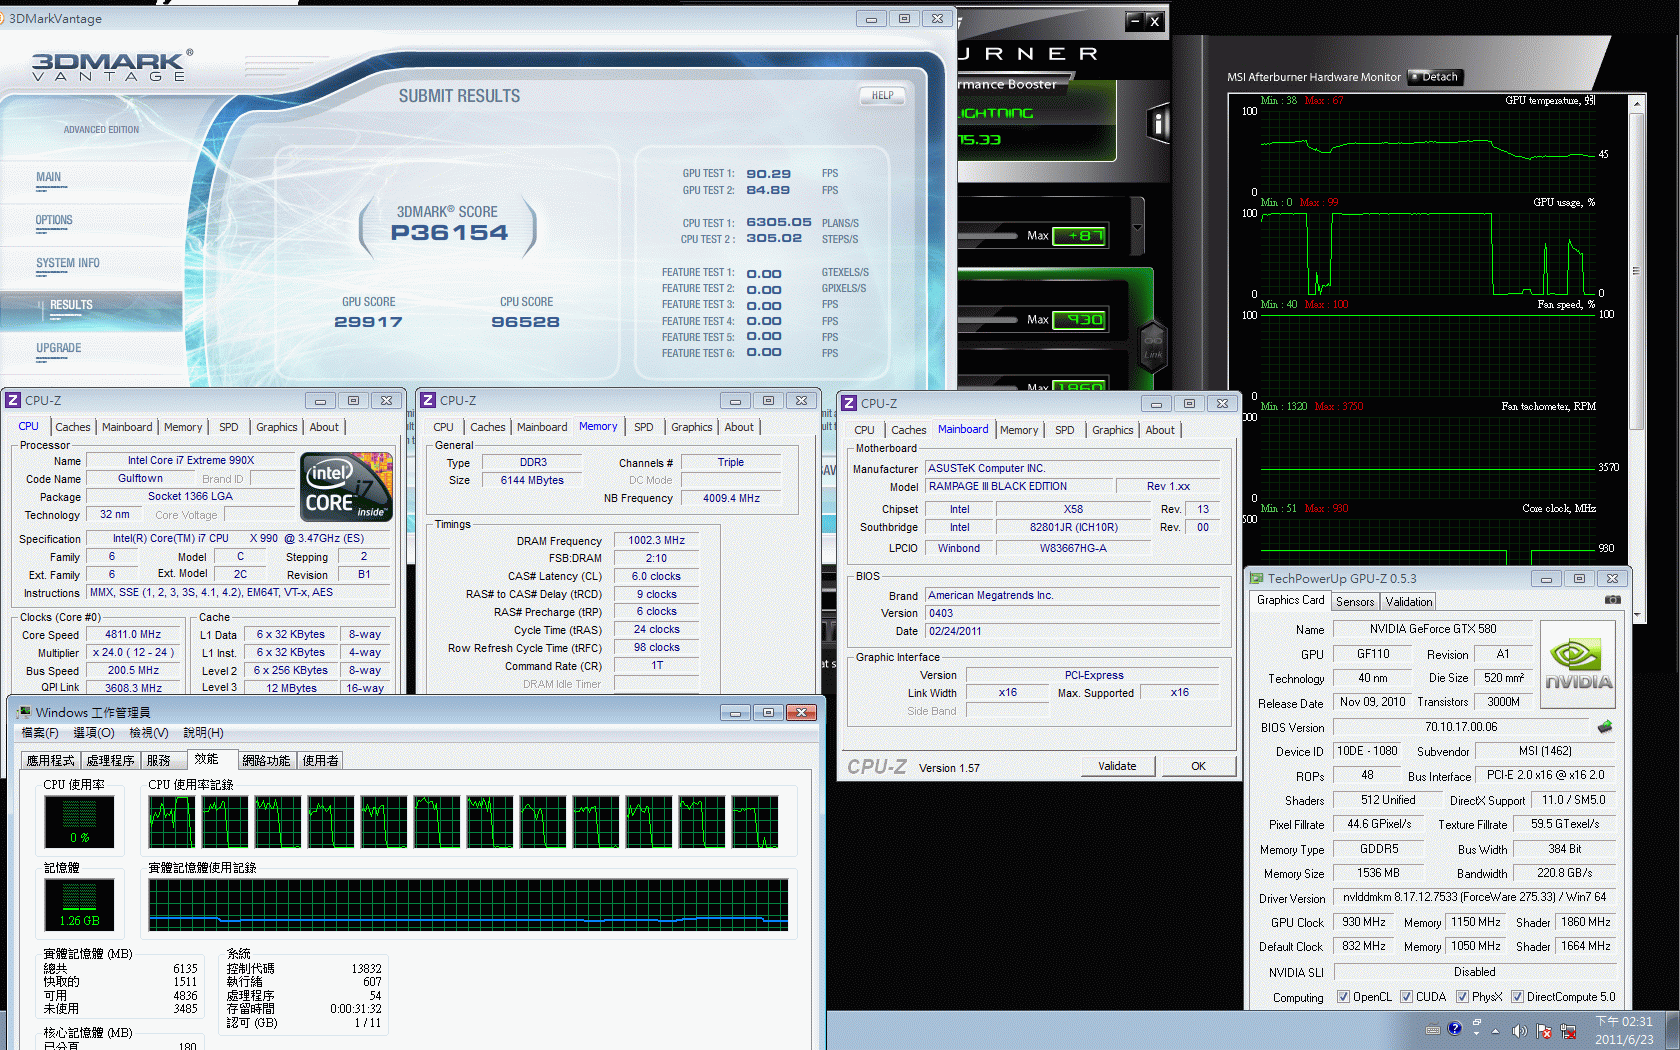Open the Sensors tab in GPU-Z
1680x1050 pixels.
coord(1355,602)
